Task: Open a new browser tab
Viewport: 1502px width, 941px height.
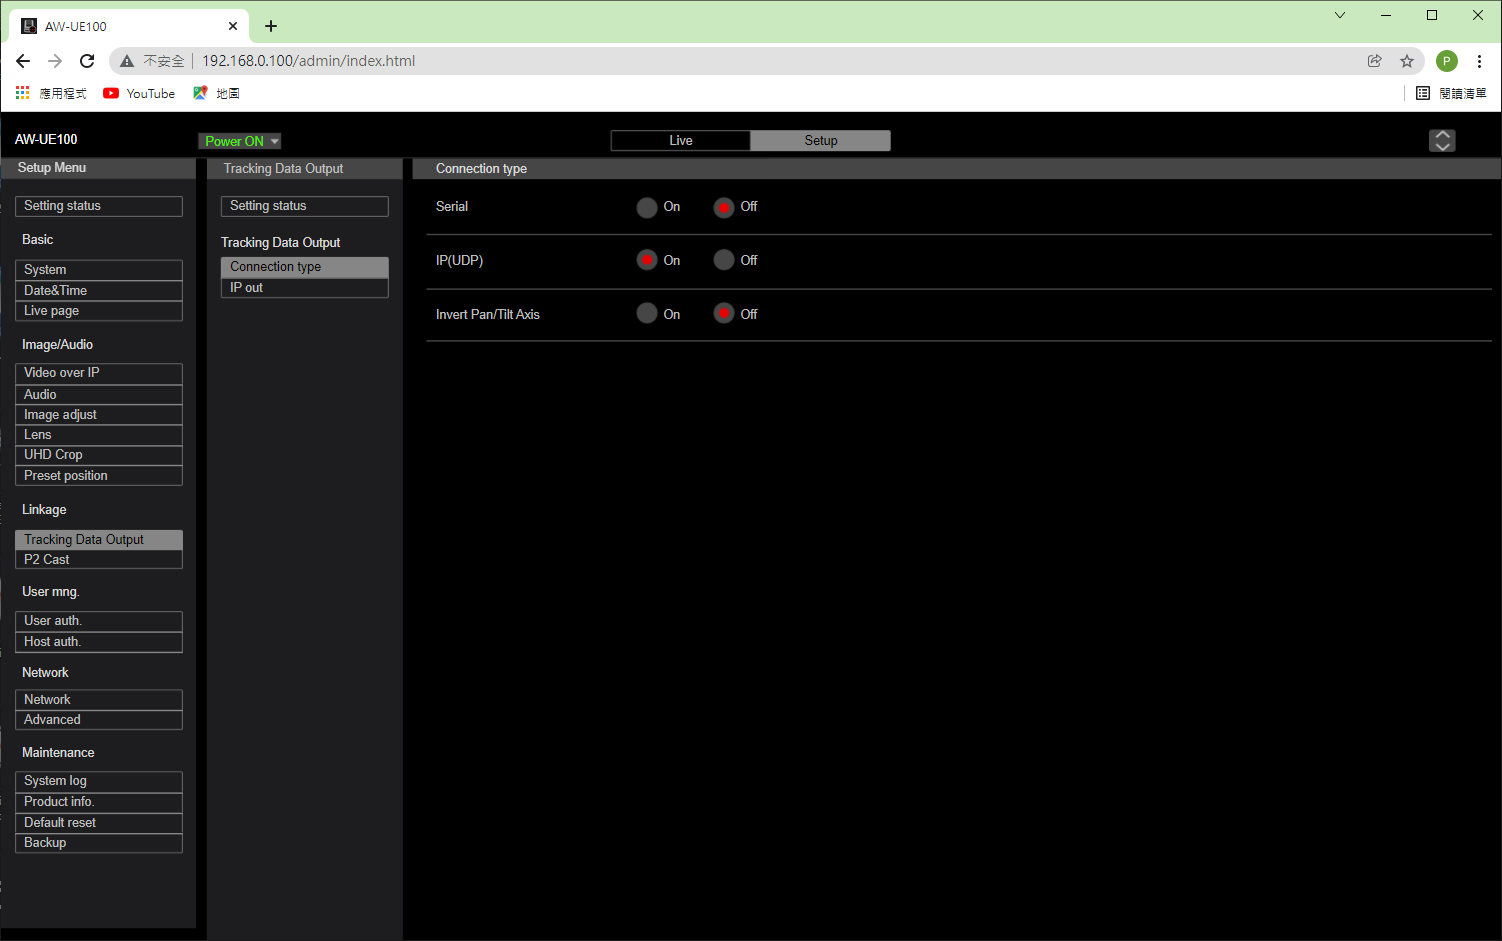Action: tap(271, 26)
